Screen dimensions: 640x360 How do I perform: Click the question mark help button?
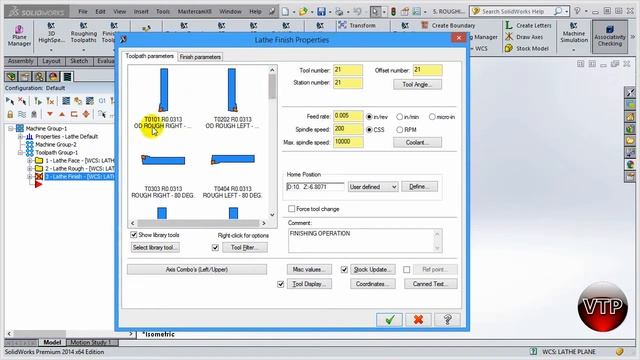pos(447,320)
